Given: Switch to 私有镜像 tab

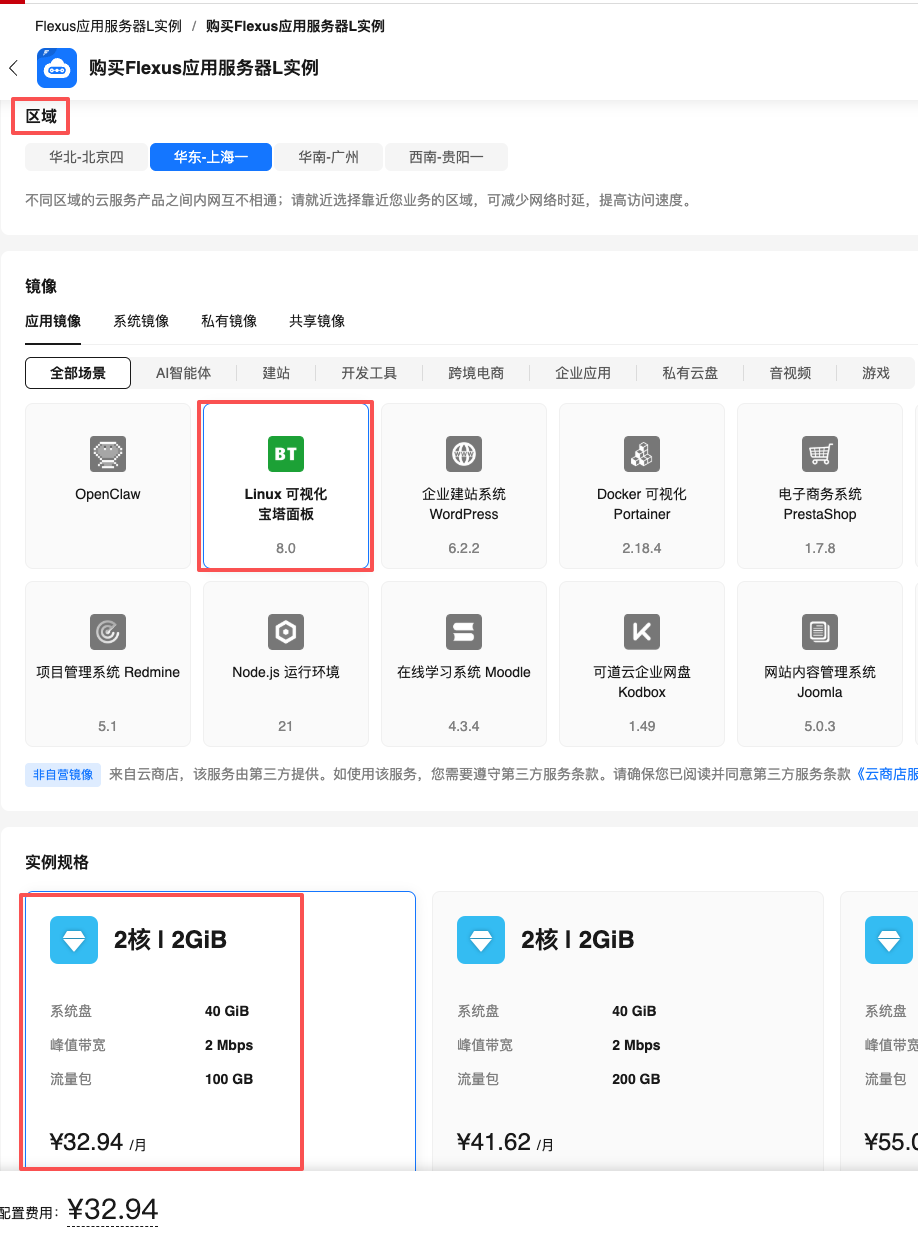Looking at the screenshot, I should click(x=229, y=321).
